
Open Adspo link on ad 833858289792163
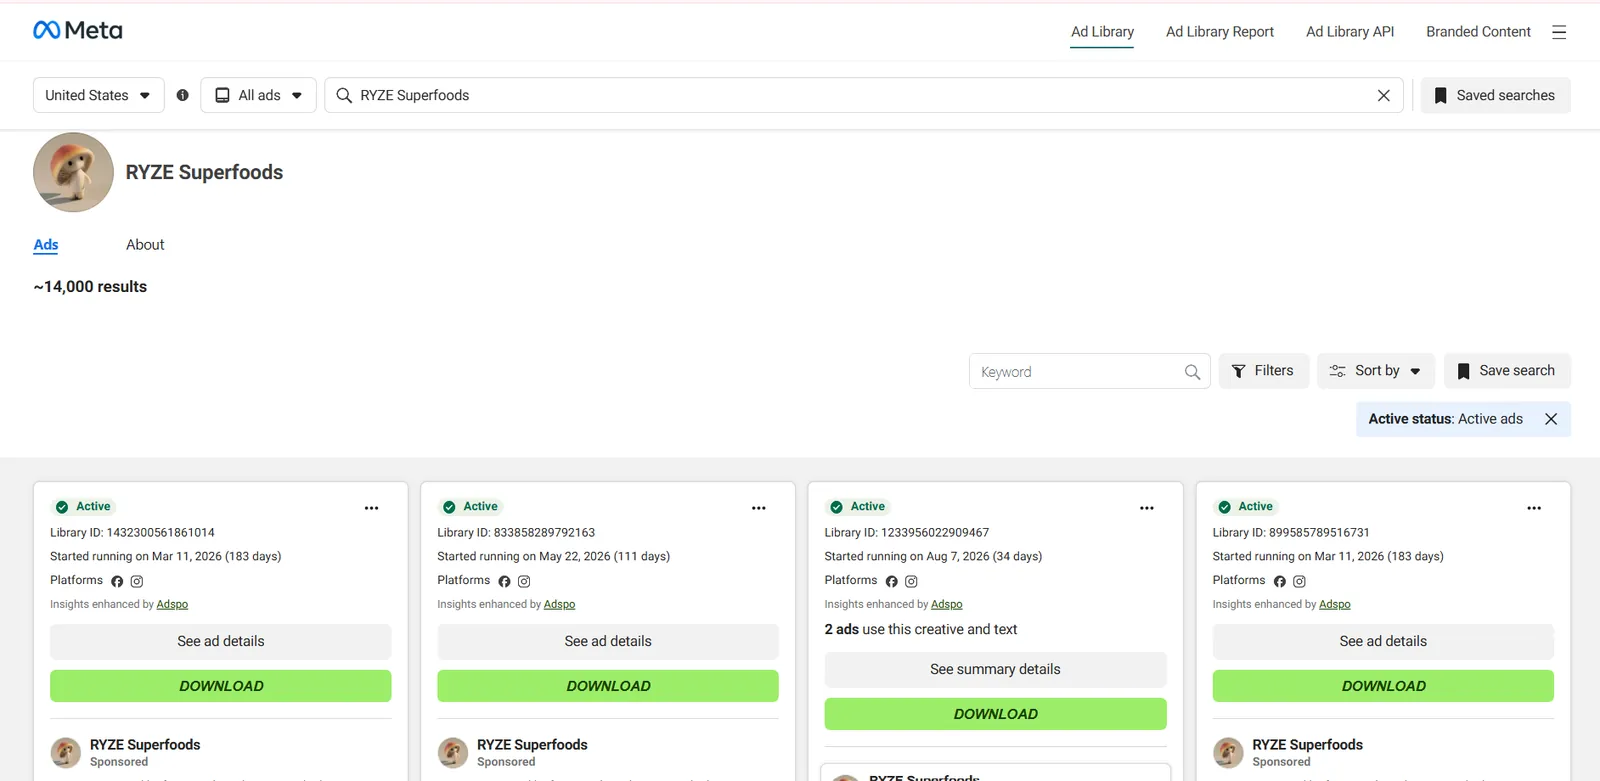559,604
